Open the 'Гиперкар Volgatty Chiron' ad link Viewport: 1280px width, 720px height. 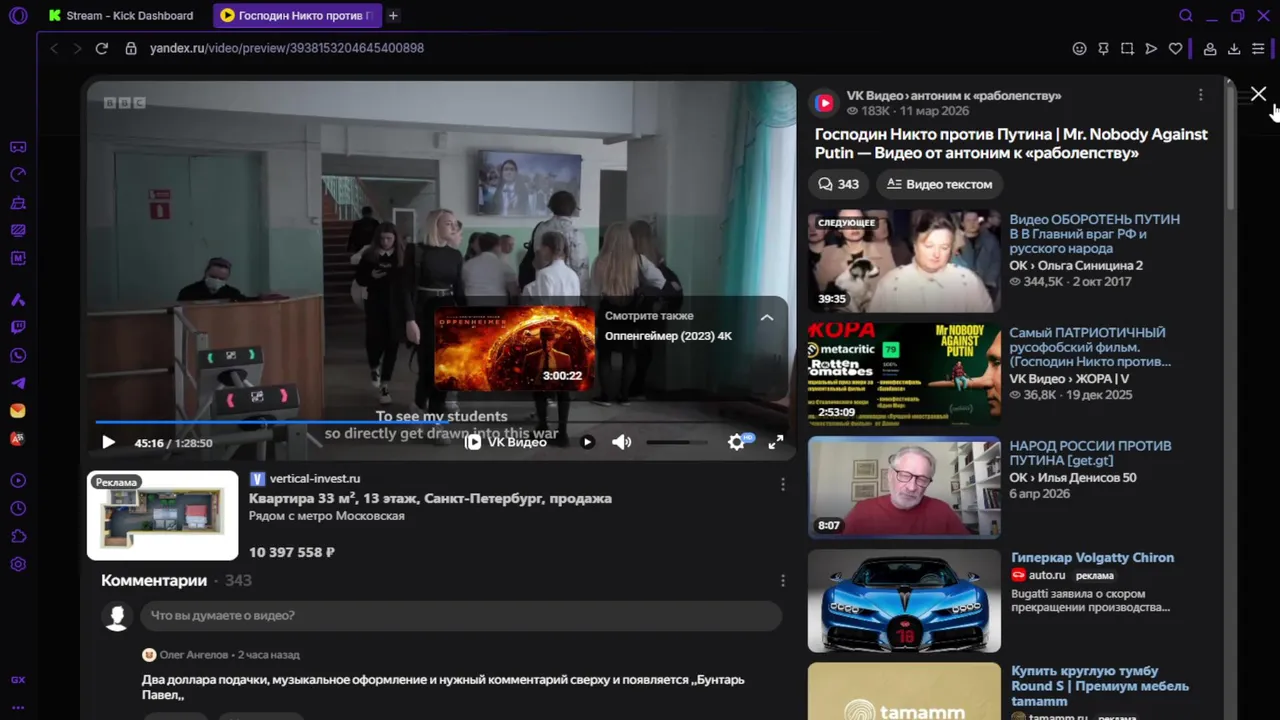[1093, 558]
